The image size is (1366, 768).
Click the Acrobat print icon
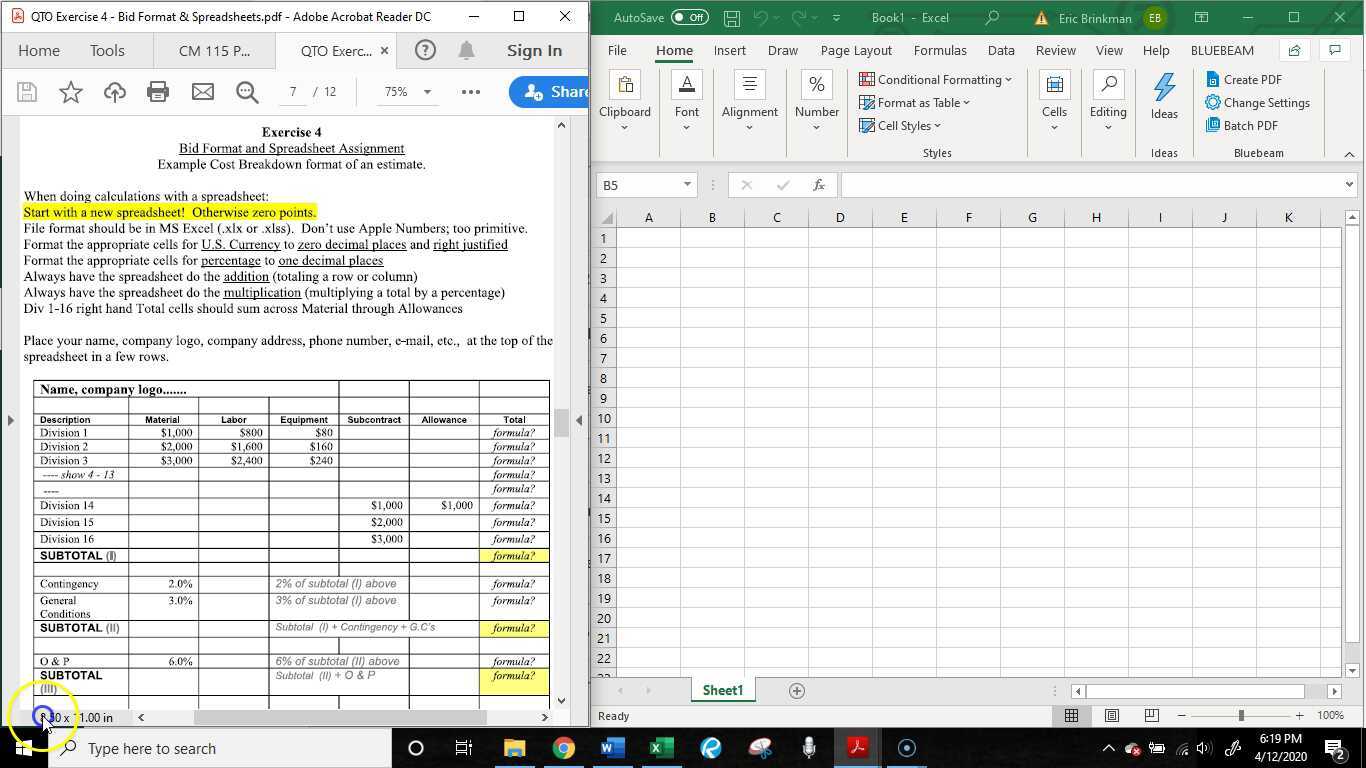point(158,92)
